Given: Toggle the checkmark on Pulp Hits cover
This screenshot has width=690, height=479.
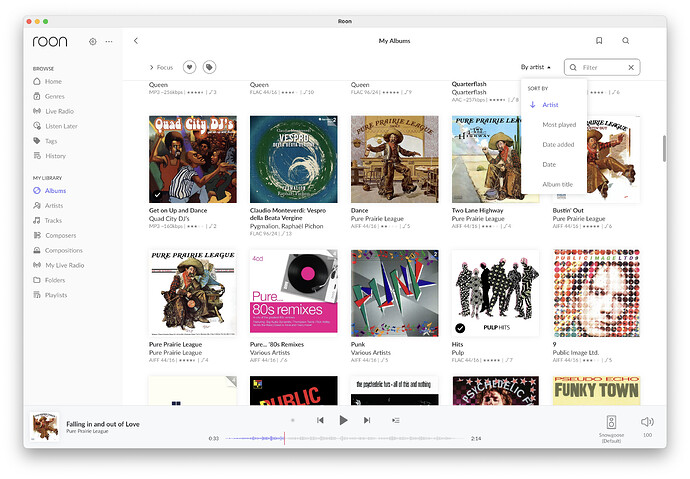Looking at the screenshot, I should point(460,328).
